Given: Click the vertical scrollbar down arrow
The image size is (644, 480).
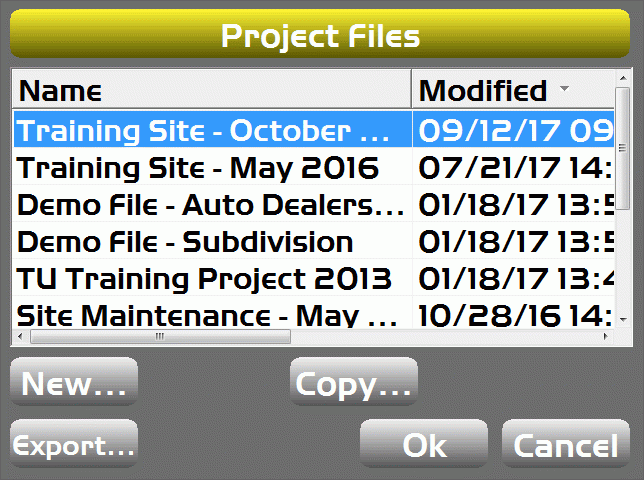Looking at the screenshot, I should pyautogui.click(x=623, y=320).
